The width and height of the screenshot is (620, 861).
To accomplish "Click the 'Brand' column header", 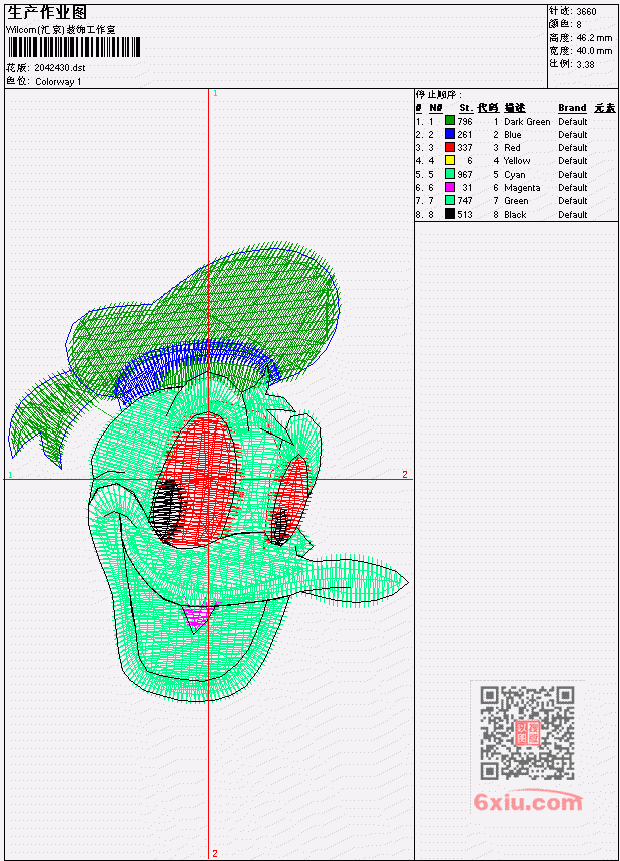I will pyautogui.click(x=572, y=108).
